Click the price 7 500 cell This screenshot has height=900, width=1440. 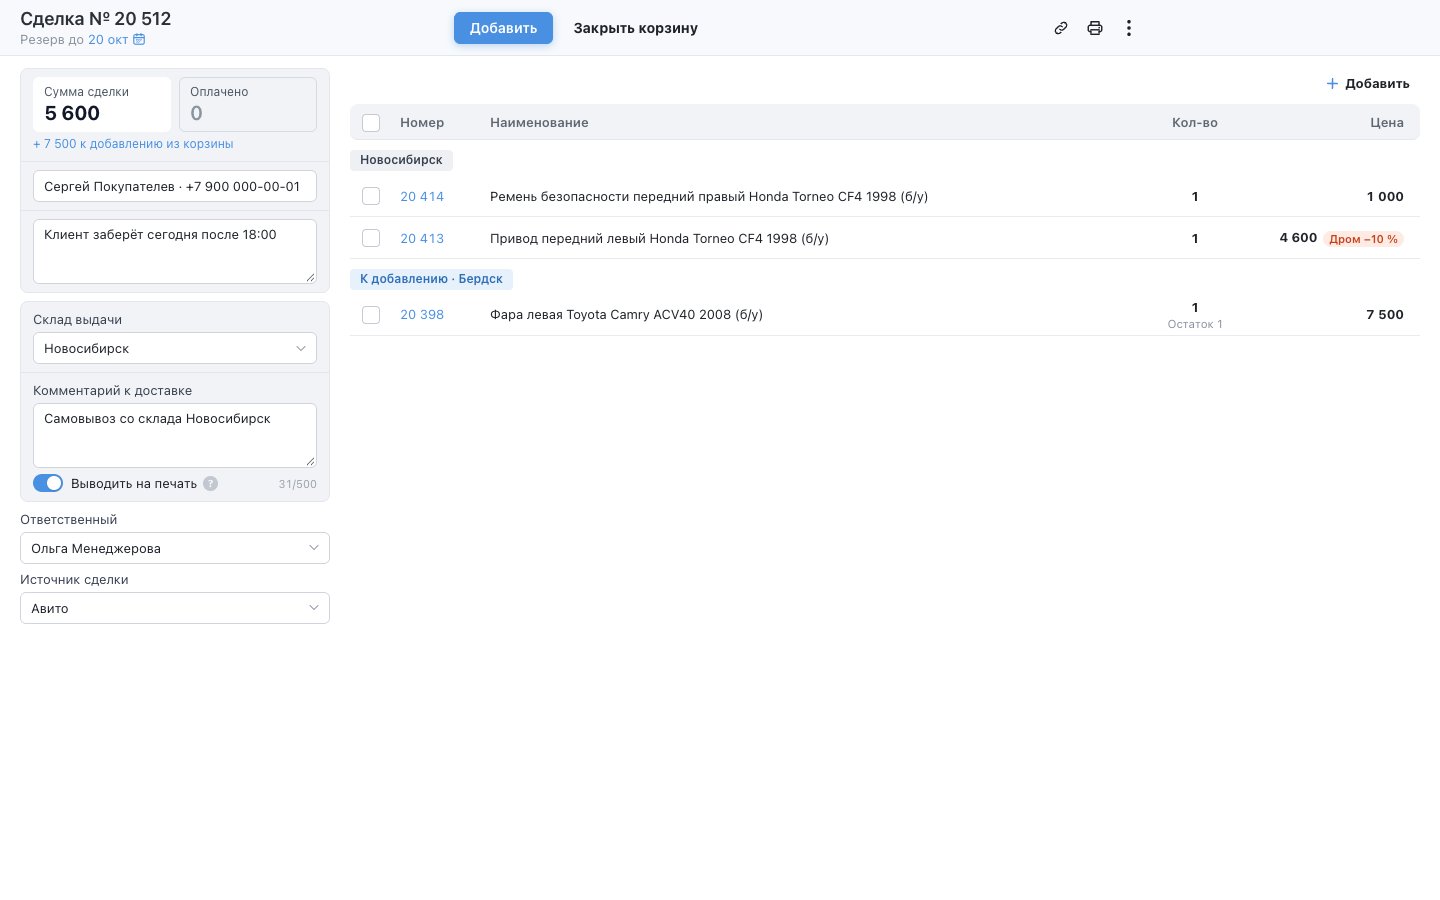[1385, 315]
